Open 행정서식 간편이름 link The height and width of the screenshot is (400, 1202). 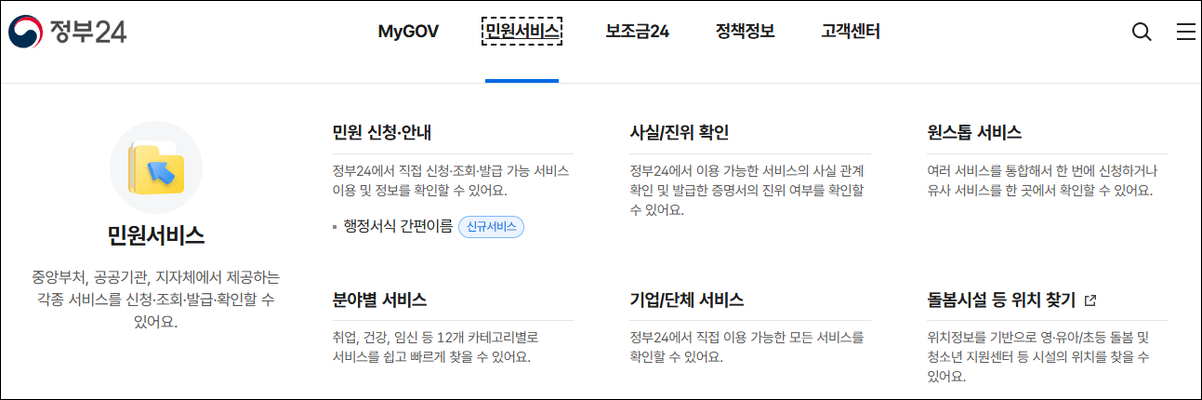tap(398, 226)
